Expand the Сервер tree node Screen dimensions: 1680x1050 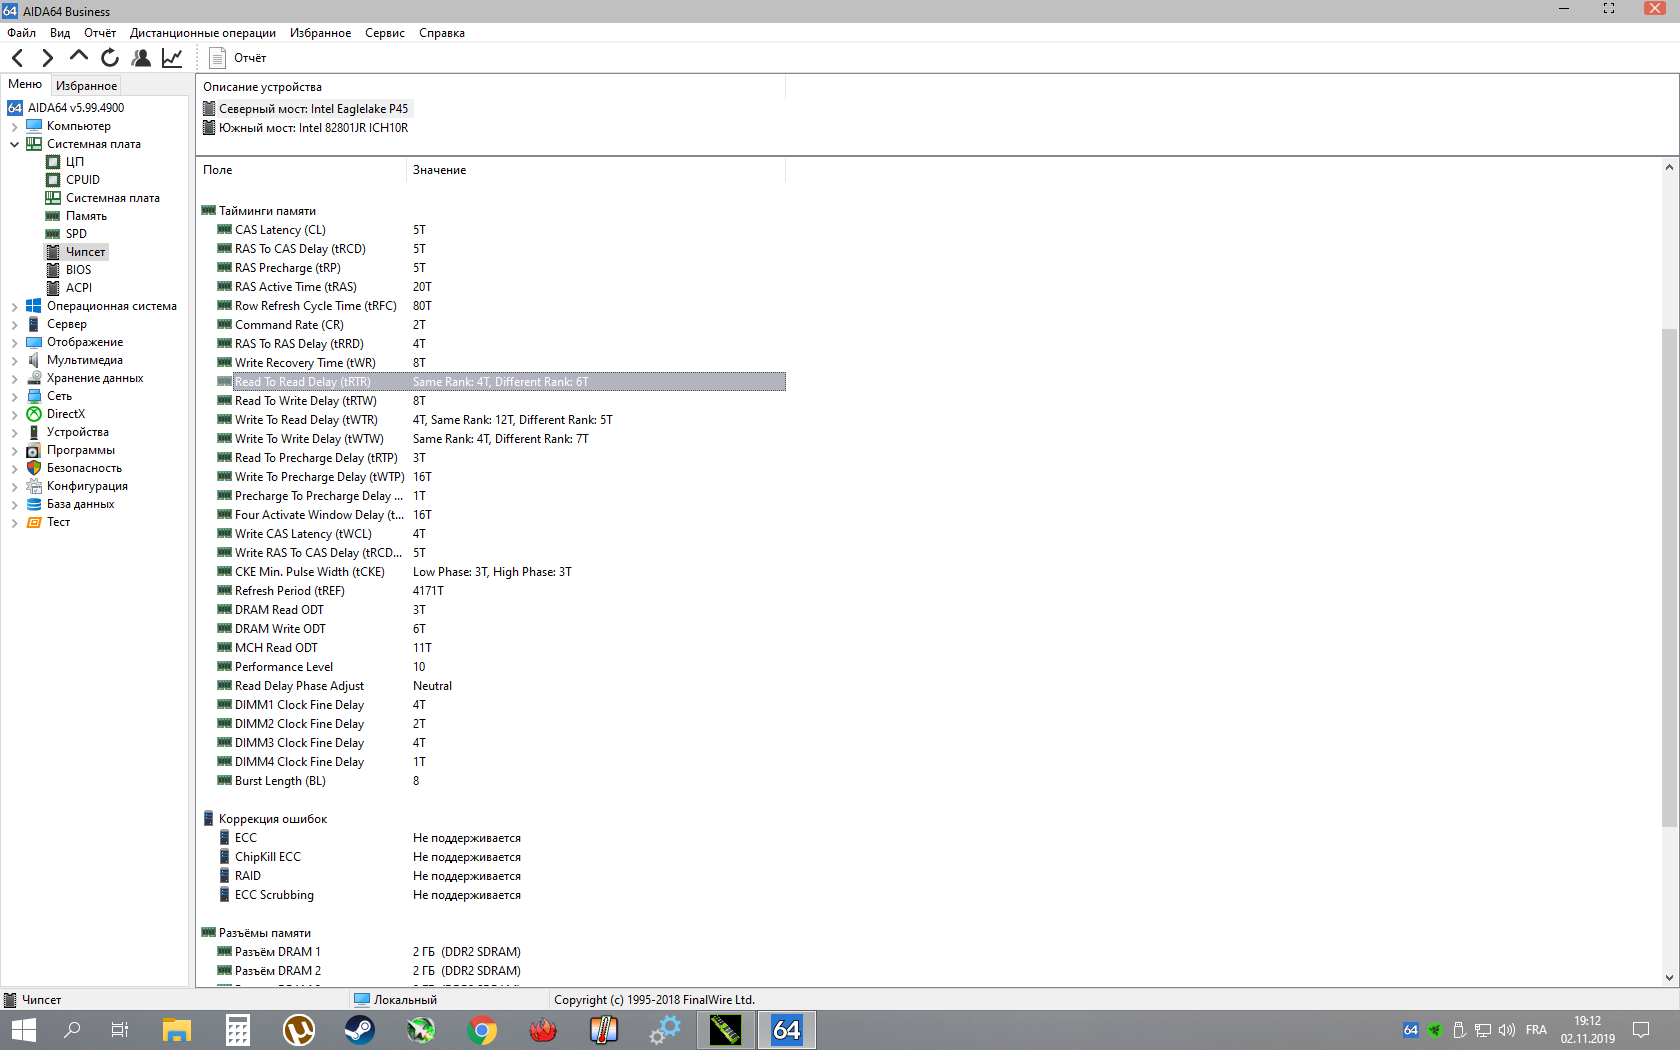pyautogui.click(x=15, y=324)
